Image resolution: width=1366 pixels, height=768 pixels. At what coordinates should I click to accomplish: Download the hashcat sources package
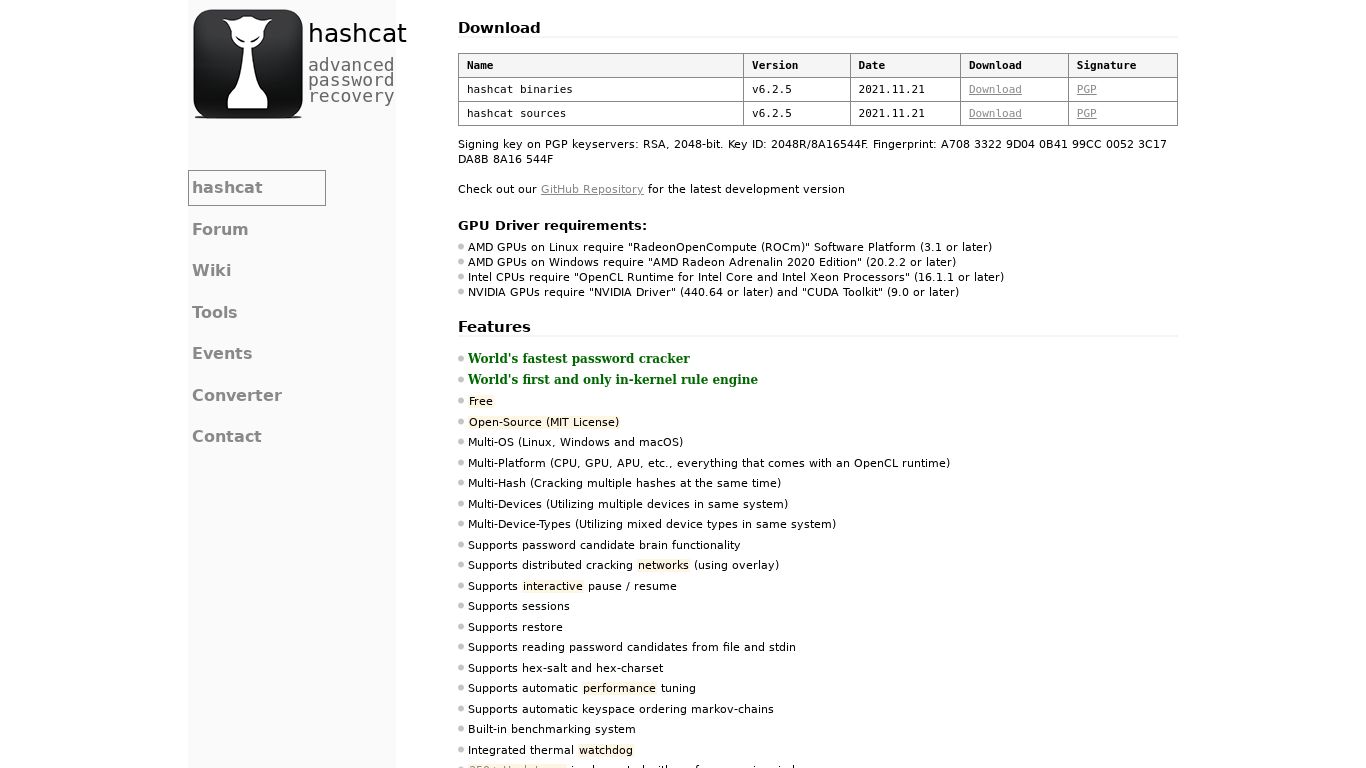pos(994,113)
